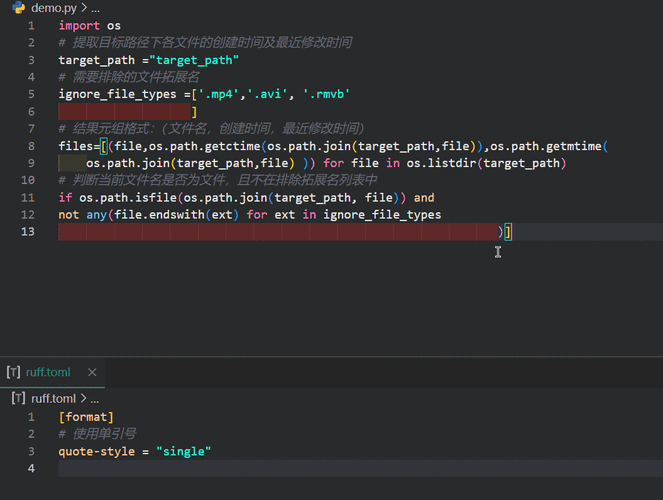The image size is (663, 500).
Task: Click the highlighted closing bracket on line 13
Action: (508, 232)
